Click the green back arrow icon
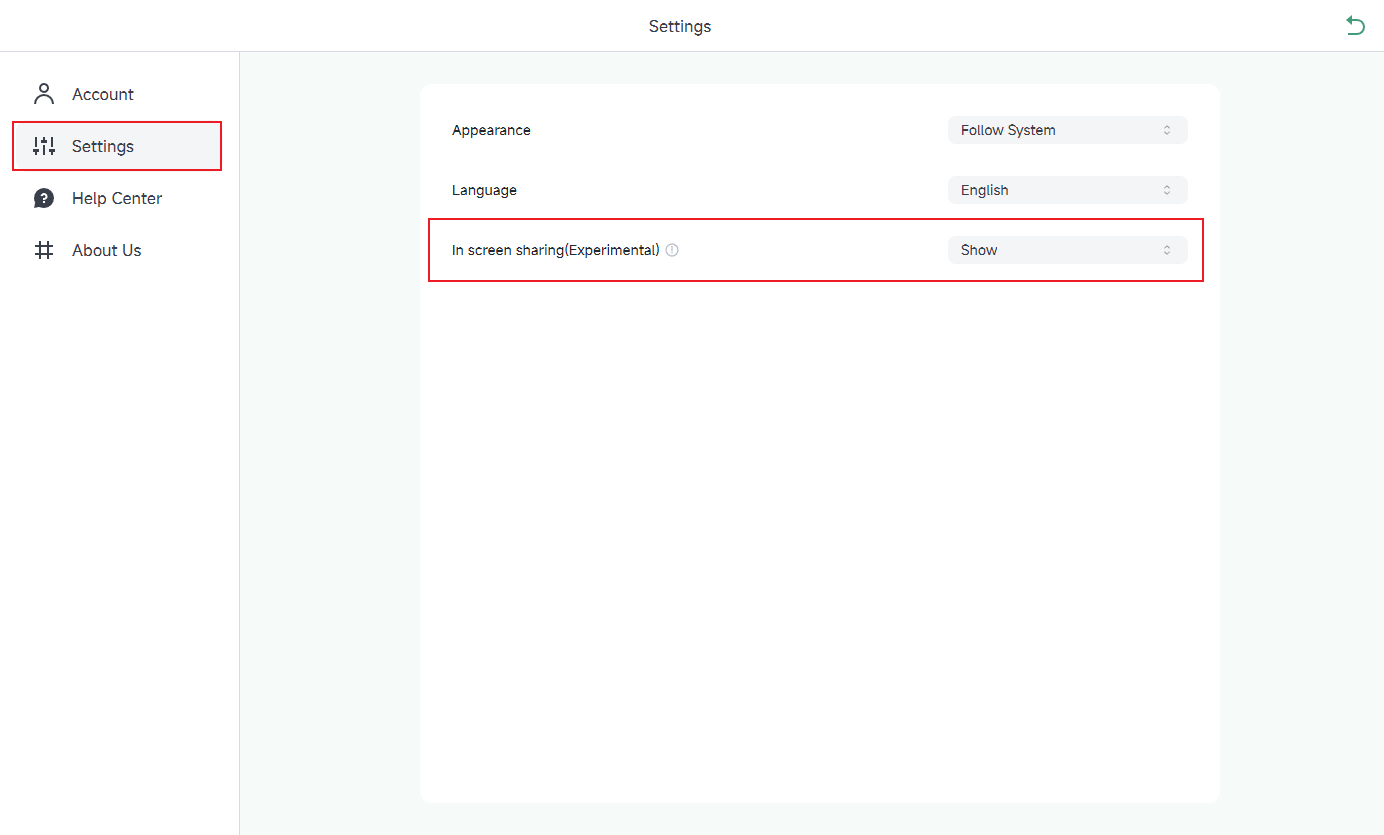The image size is (1384, 835). coord(1356,25)
